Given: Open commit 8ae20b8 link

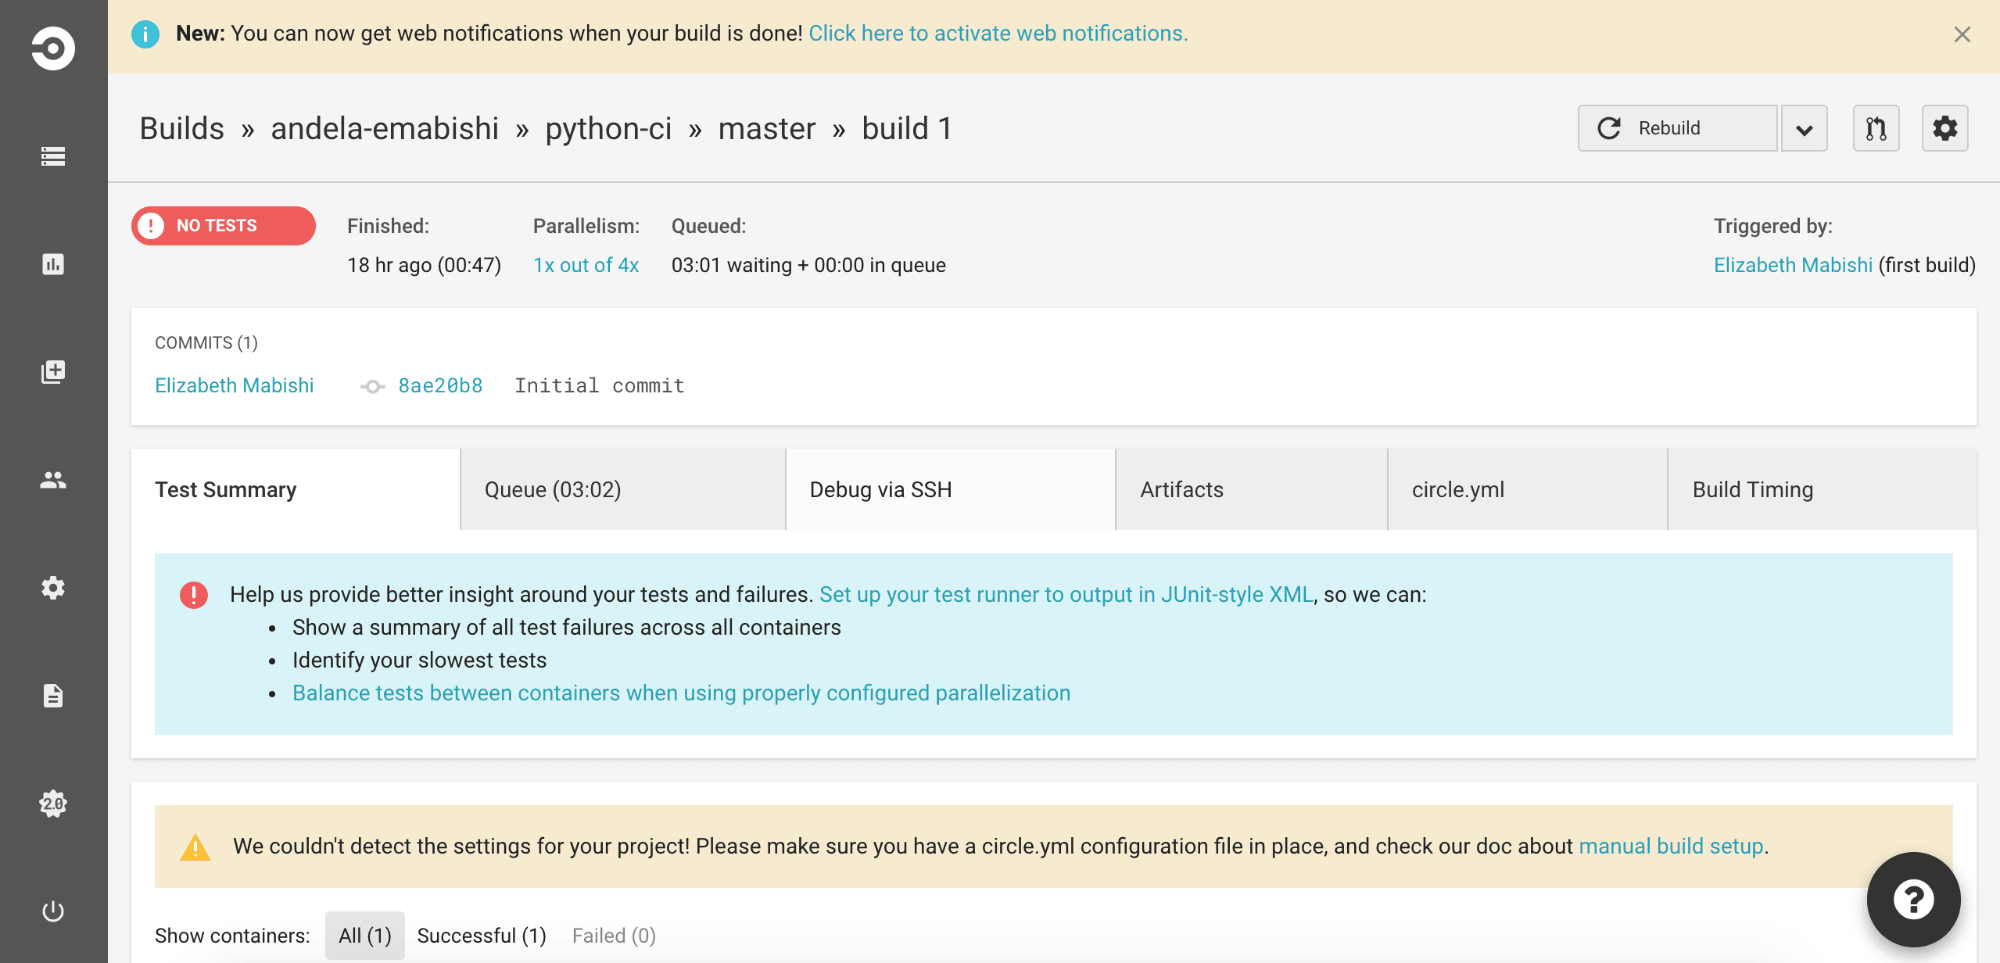Looking at the screenshot, I should (x=440, y=386).
